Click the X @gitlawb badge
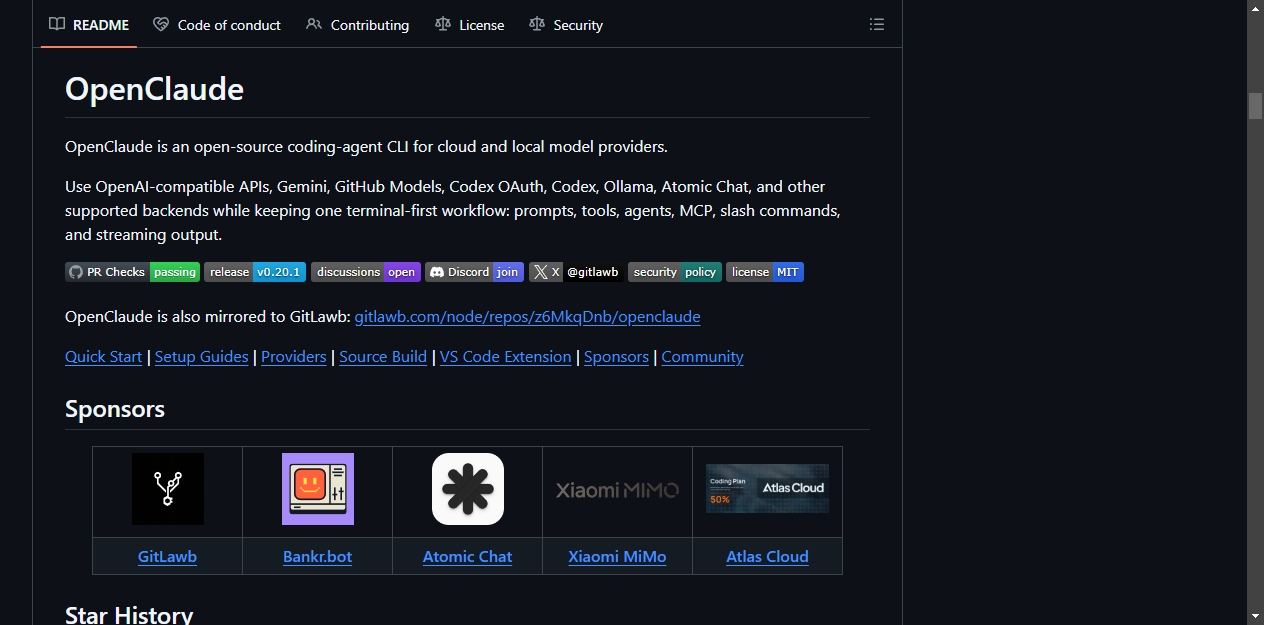The height and width of the screenshot is (625, 1264). coord(576,272)
